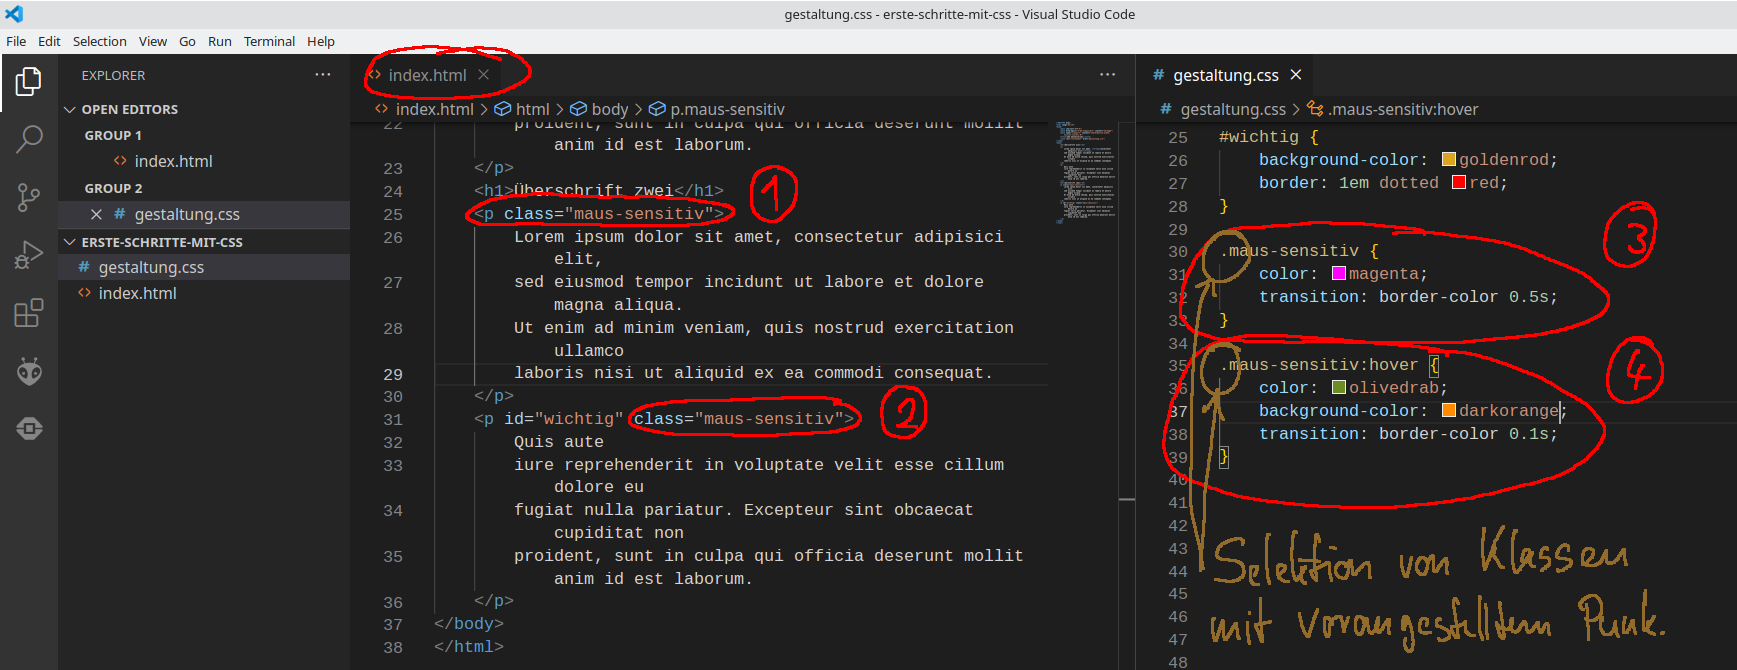The width and height of the screenshot is (1737, 670).
Task: Click the darkorange color swatch
Action: (1448, 411)
